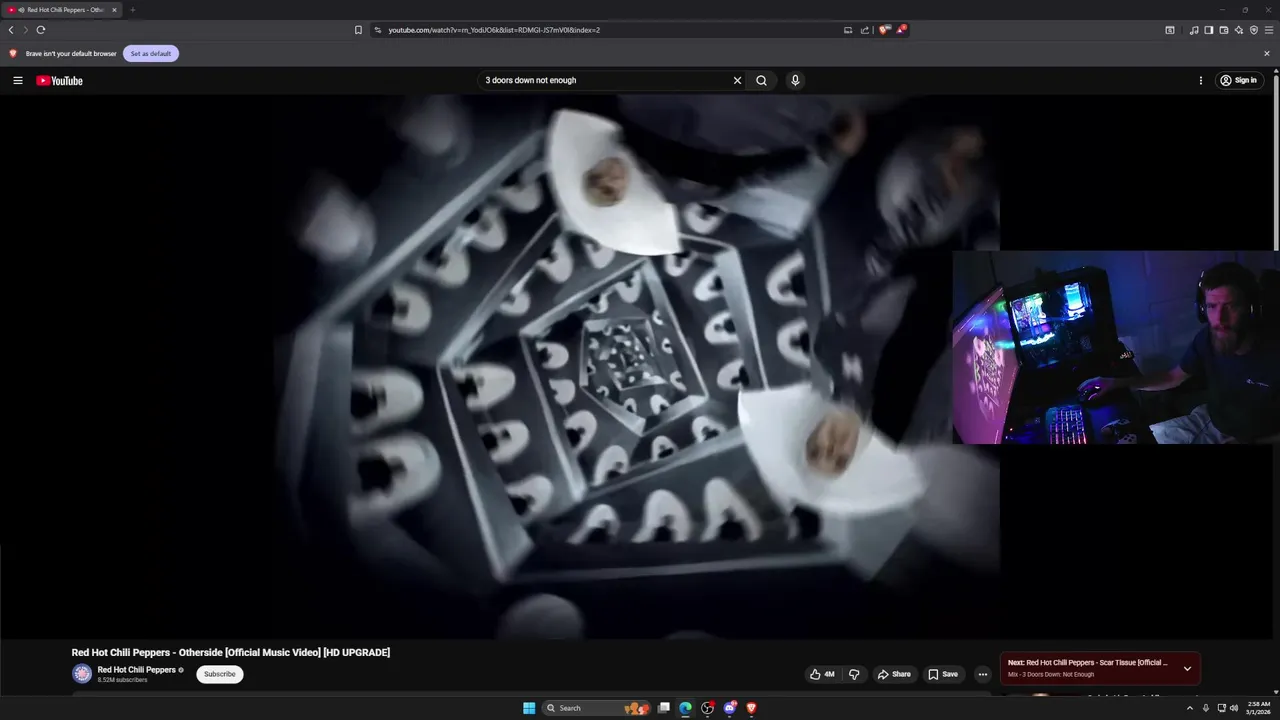Open the clock and calendar flyout
The height and width of the screenshot is (720, 1280).
(x=1259, y=708)
